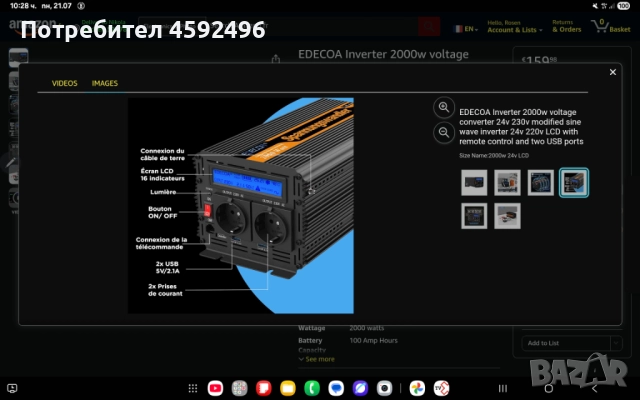Open the yellow My Files app
640x400 pixels.
[288, 388]
